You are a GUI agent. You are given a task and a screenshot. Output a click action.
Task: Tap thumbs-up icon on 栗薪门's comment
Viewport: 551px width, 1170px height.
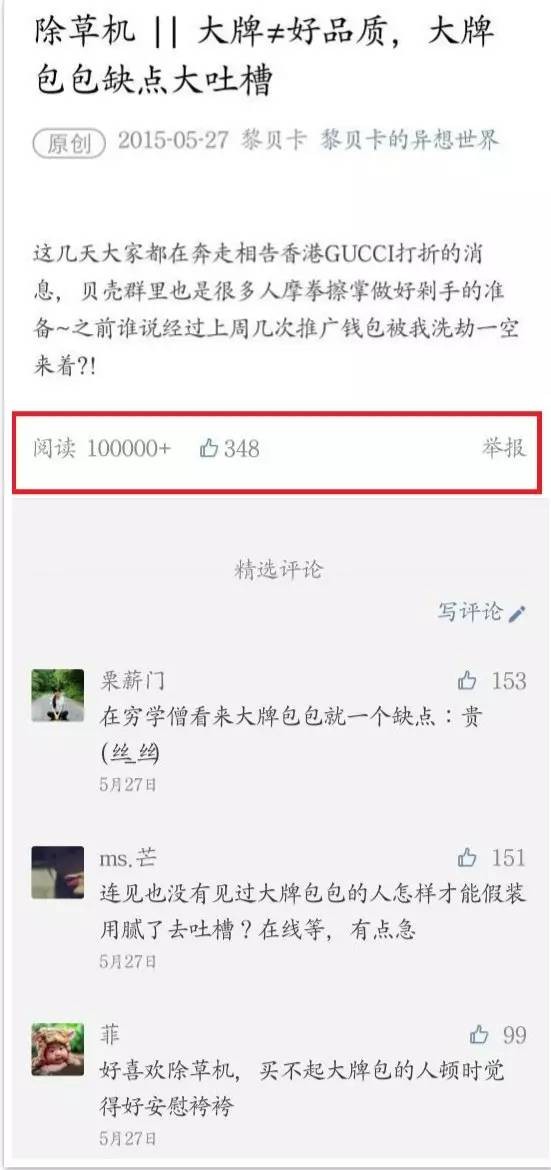[467, 681]
